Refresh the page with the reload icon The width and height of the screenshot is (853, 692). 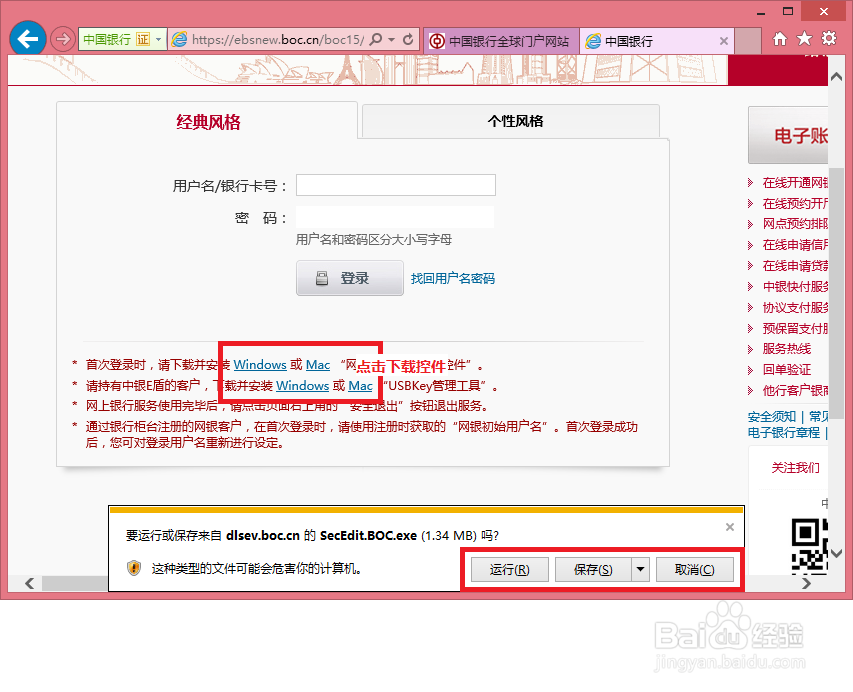[x=408, y=39]
